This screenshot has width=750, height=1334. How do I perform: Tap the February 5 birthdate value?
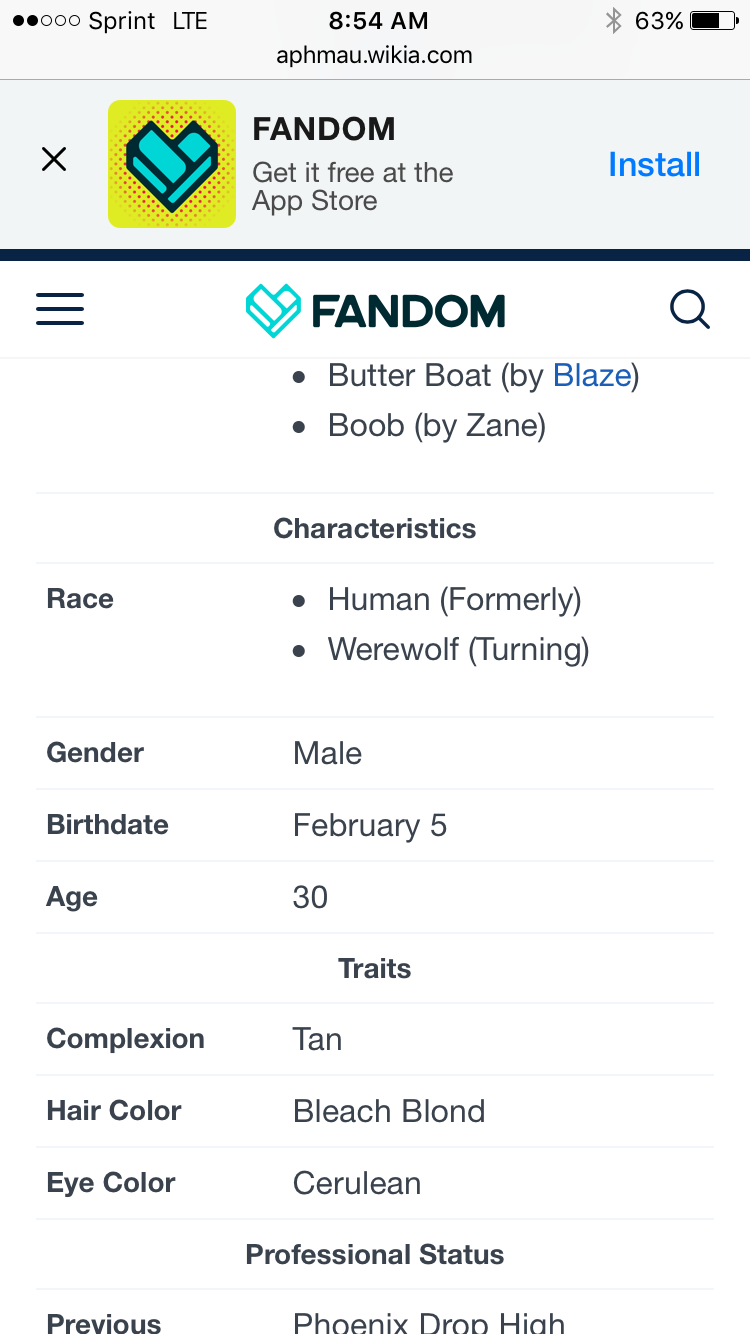(370, 826)
